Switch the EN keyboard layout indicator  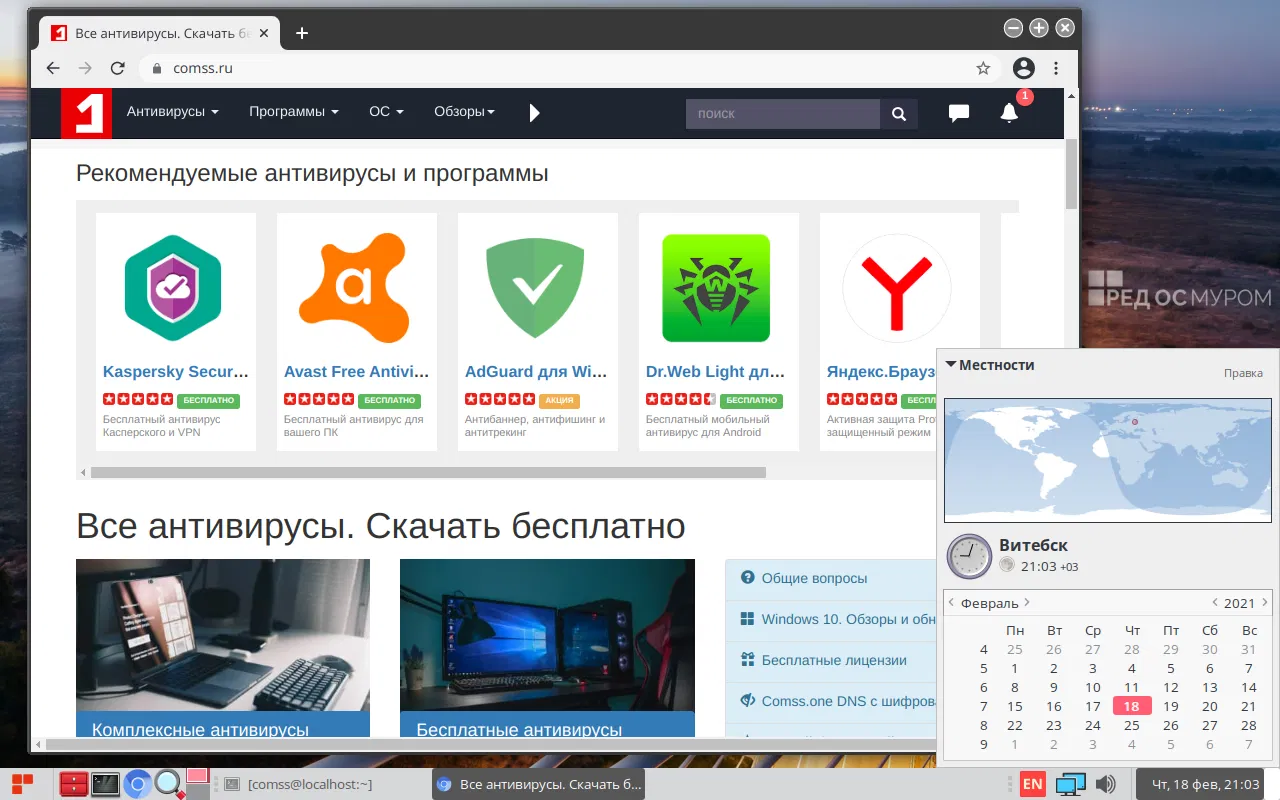pos(1033,784)
